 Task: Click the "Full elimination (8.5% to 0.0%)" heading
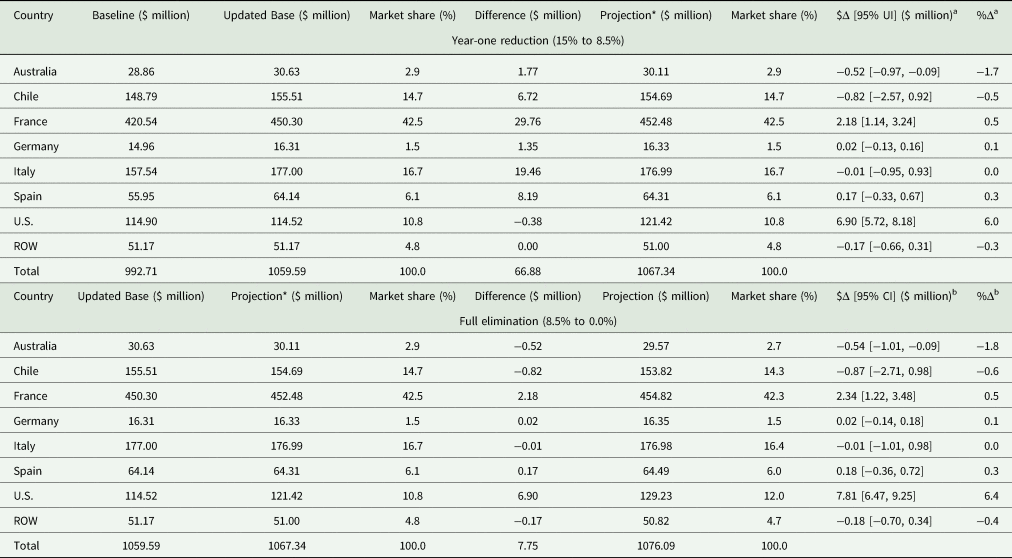(504, 319)
